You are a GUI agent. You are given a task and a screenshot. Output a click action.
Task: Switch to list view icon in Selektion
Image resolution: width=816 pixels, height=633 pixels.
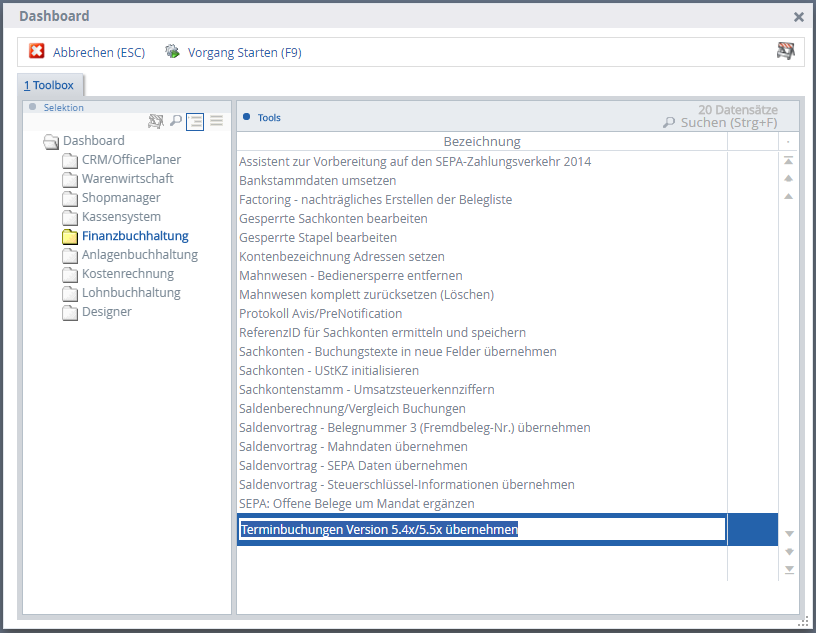pyautogui.click(x=216, y=121)
